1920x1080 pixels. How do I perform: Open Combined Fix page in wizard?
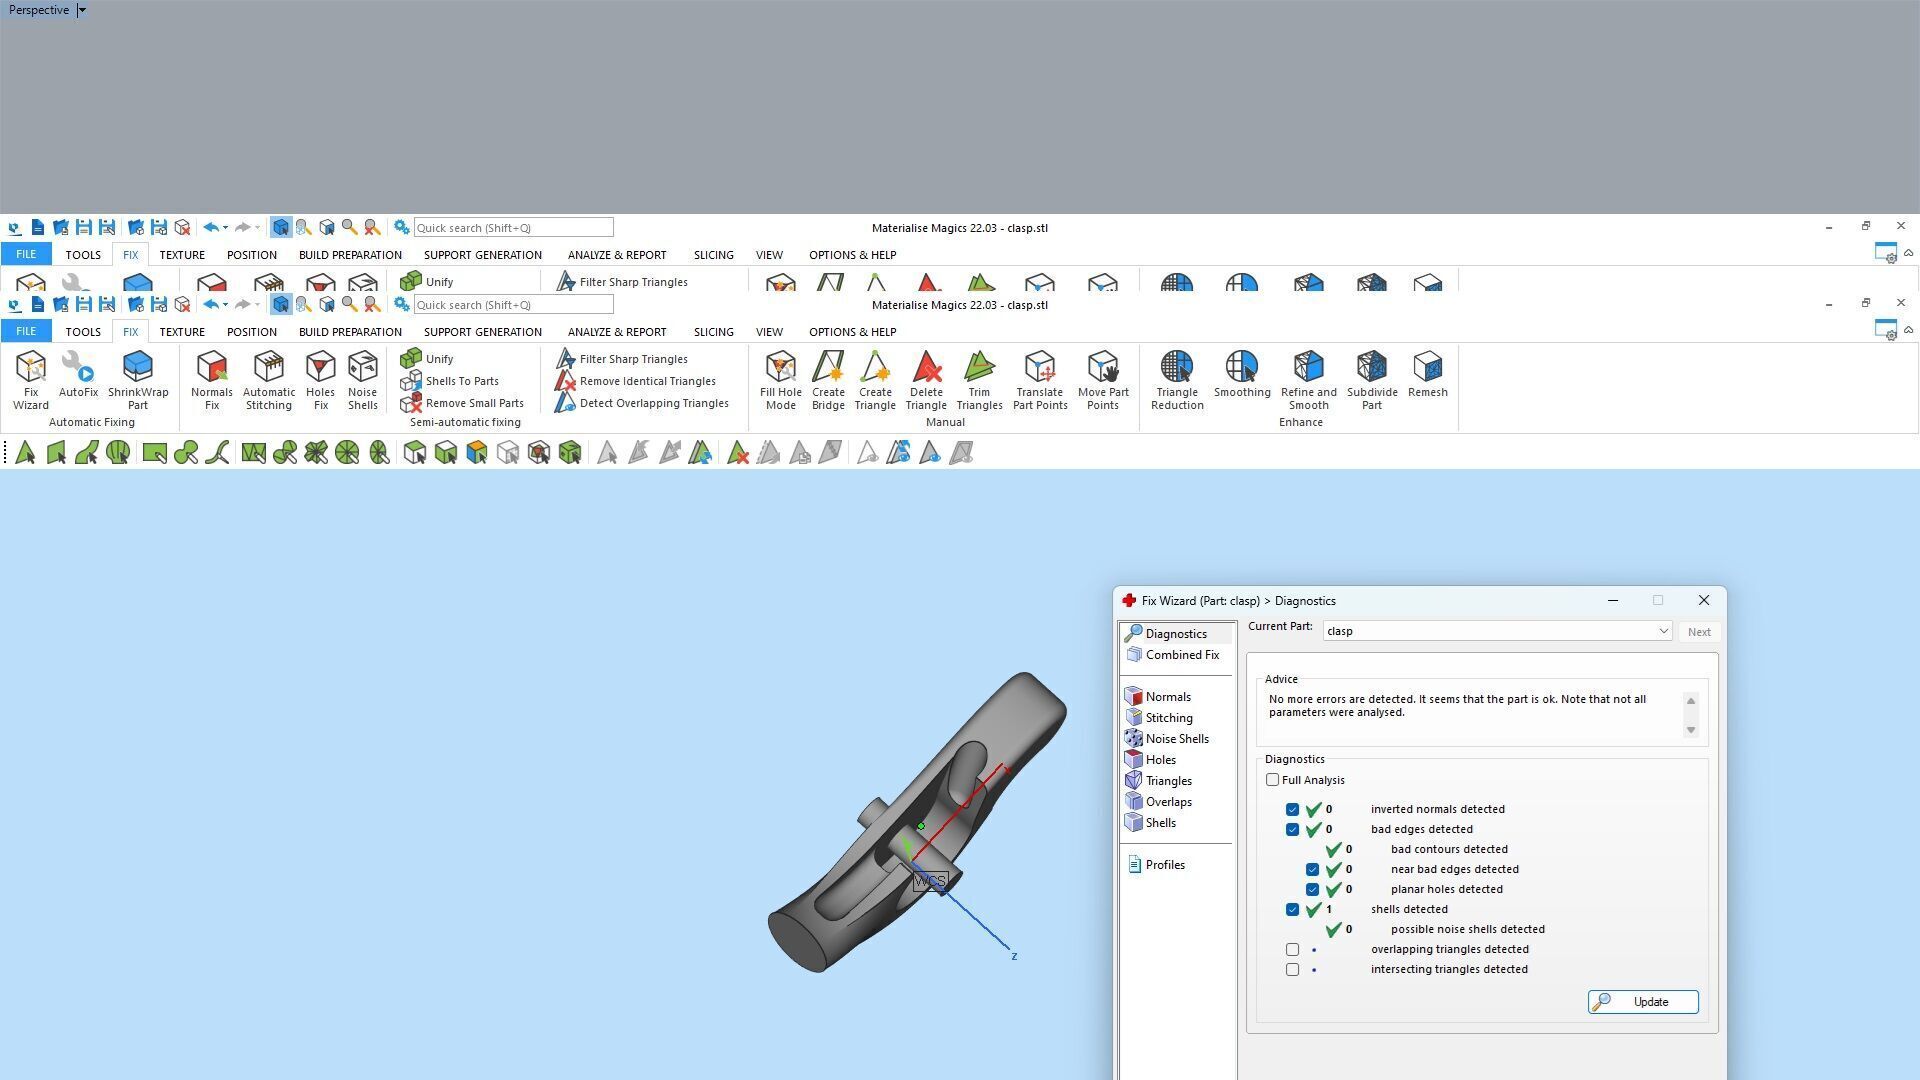point(1181,655)
